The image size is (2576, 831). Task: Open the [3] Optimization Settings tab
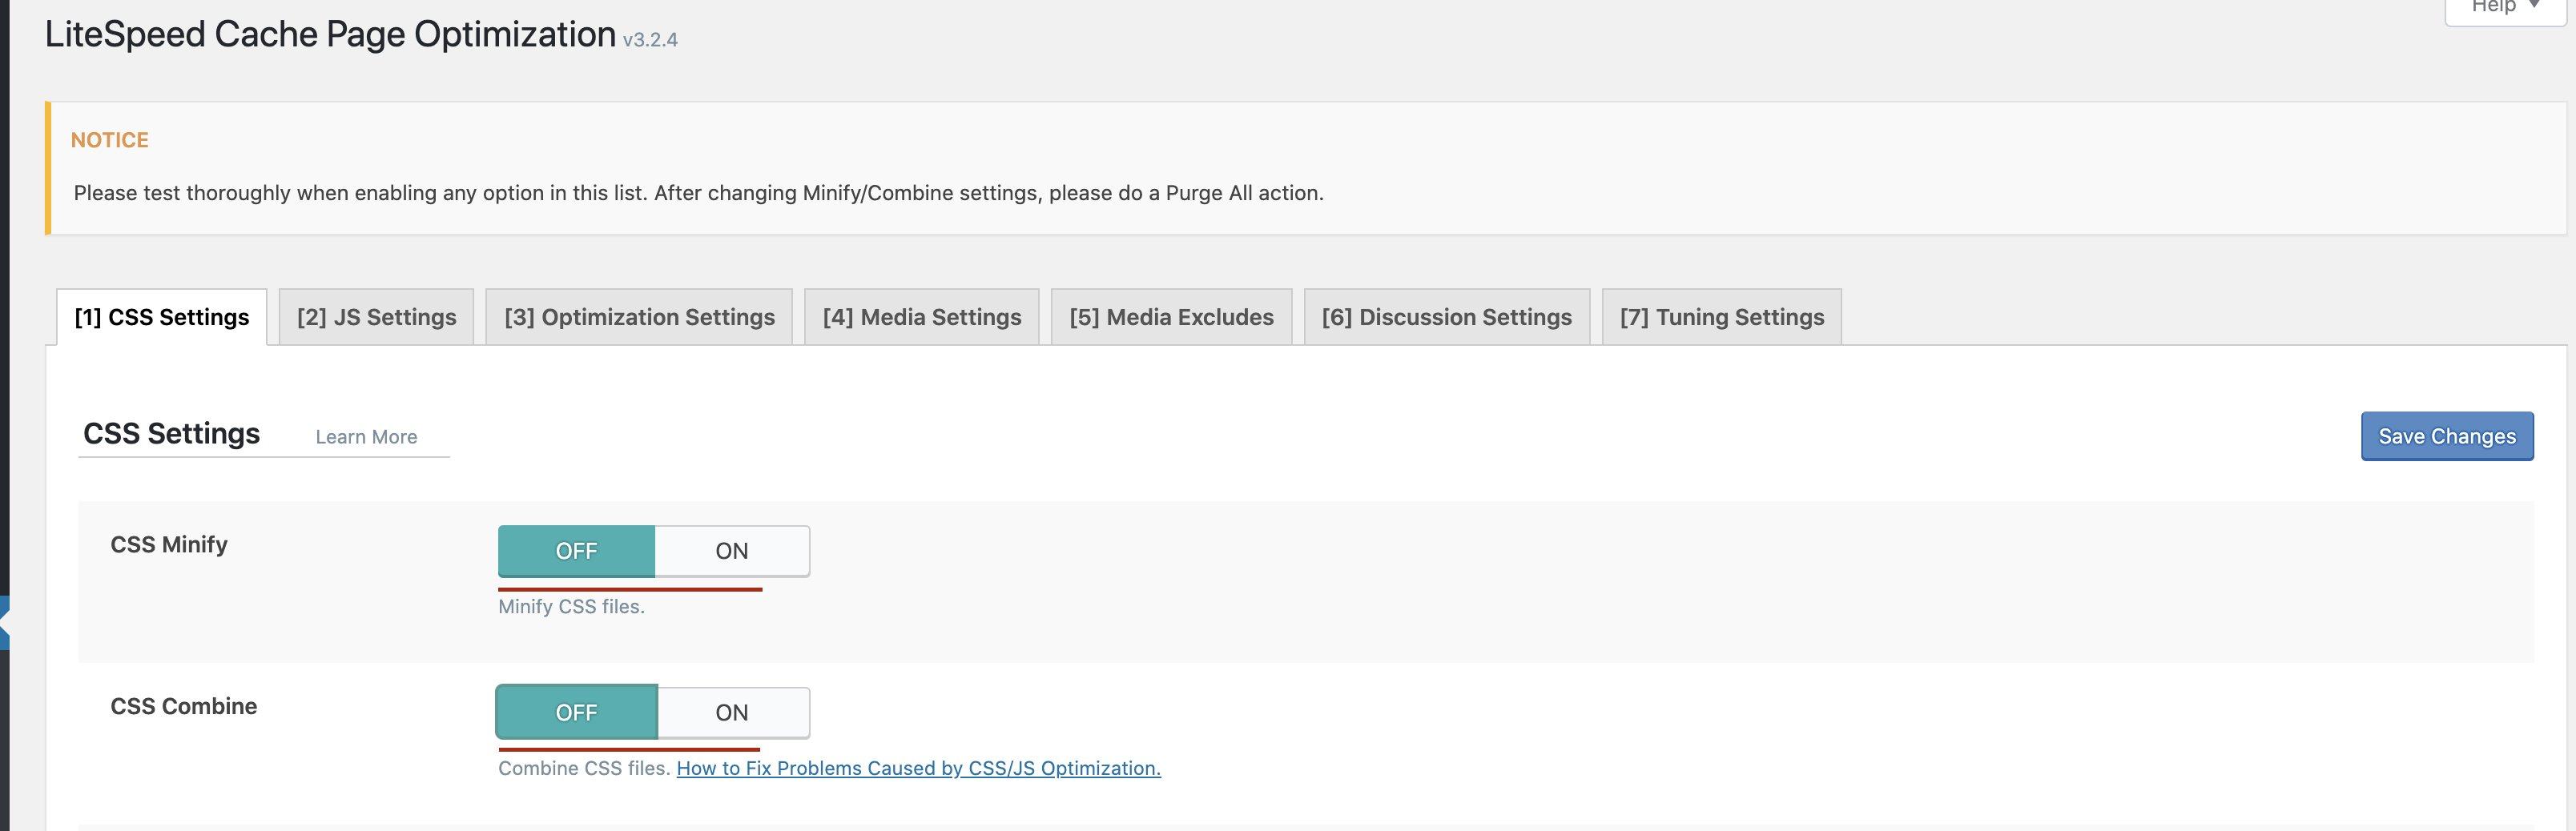[639, 317]
